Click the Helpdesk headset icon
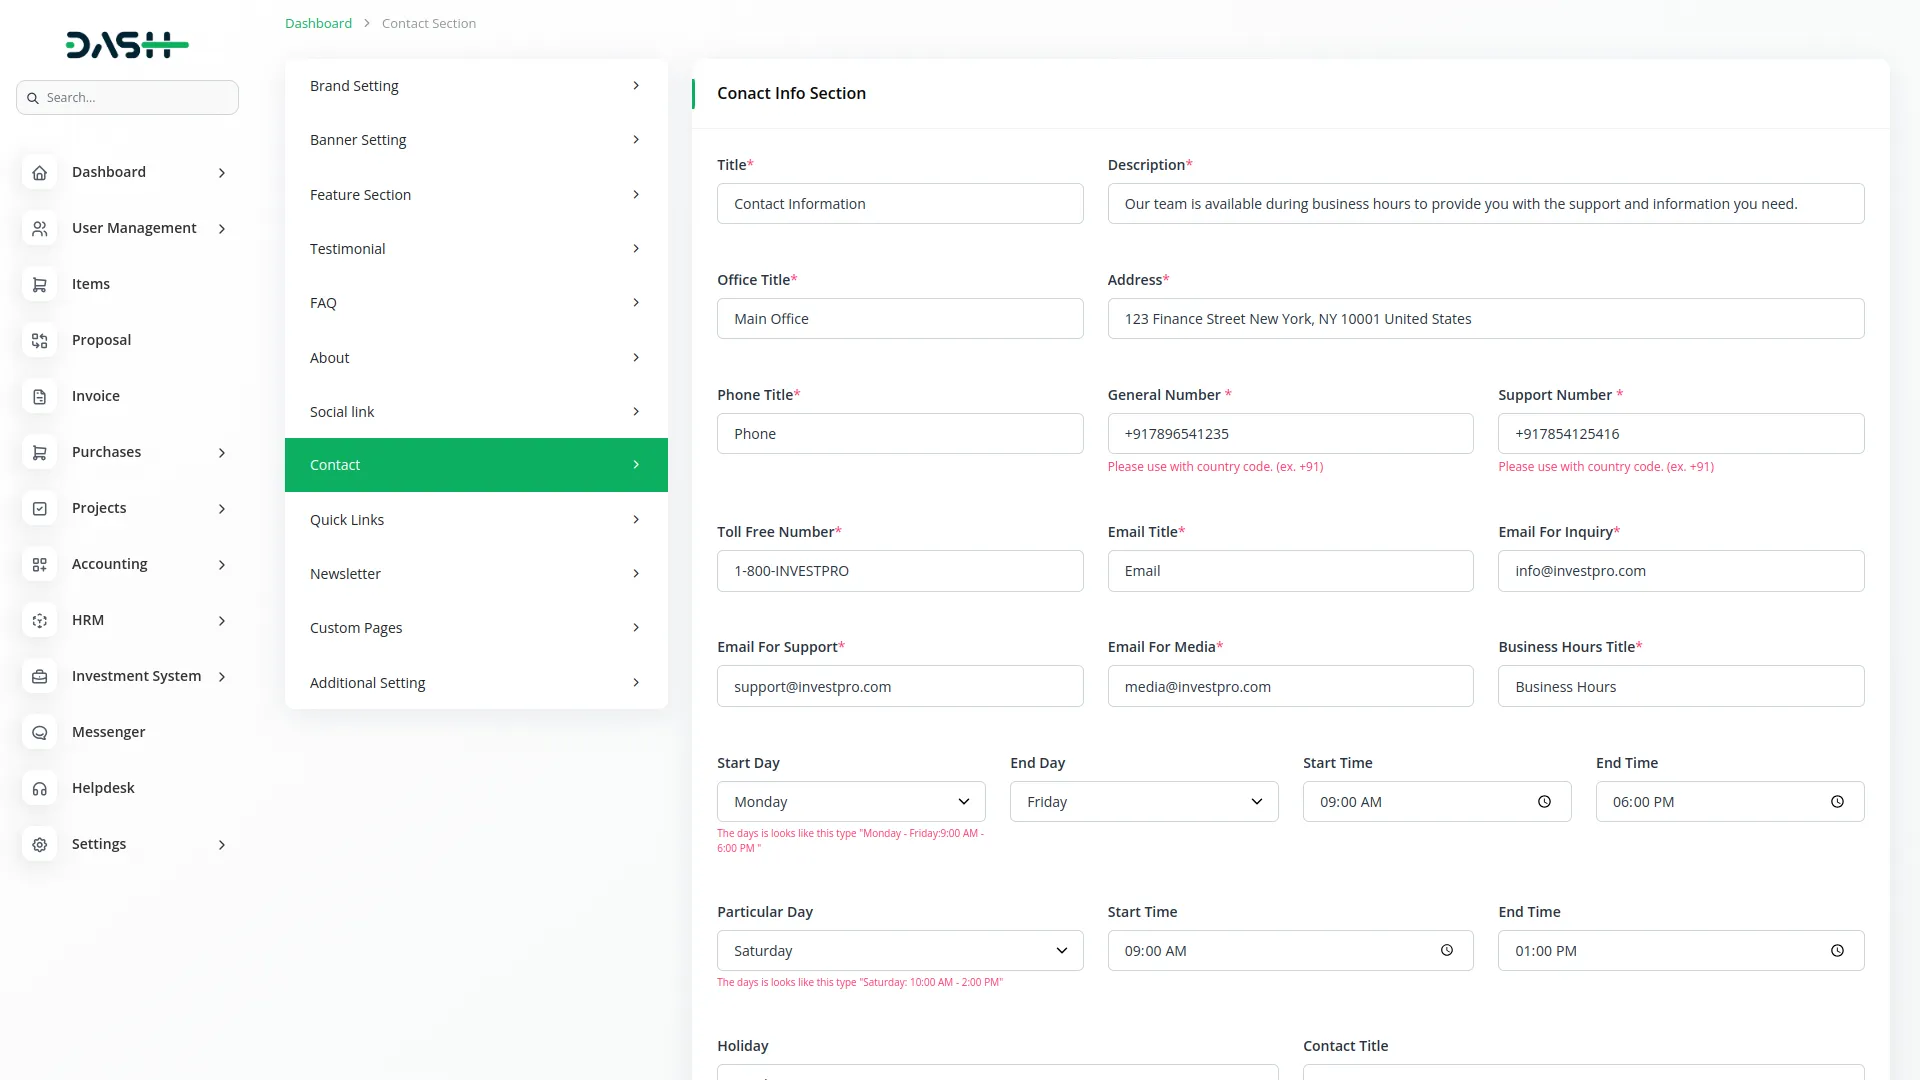 pyautogui.click(x=40, y=789)
